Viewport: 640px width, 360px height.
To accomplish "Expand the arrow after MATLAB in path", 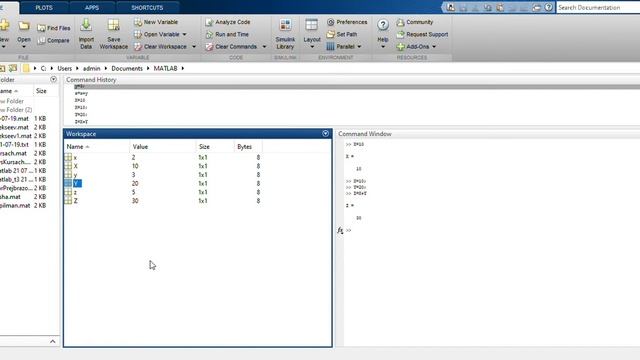I will [x=183, y=68].
